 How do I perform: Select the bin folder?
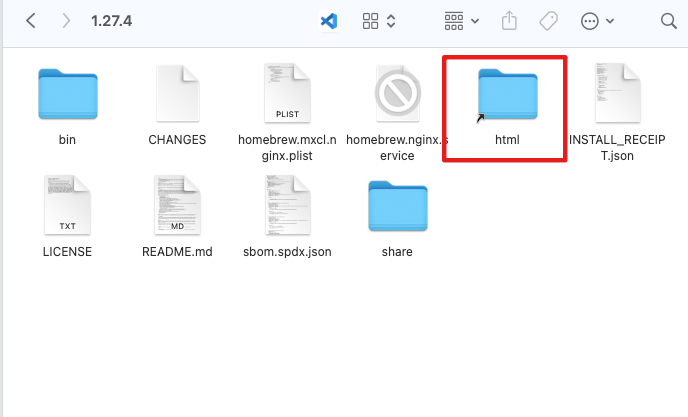[68, 93]
